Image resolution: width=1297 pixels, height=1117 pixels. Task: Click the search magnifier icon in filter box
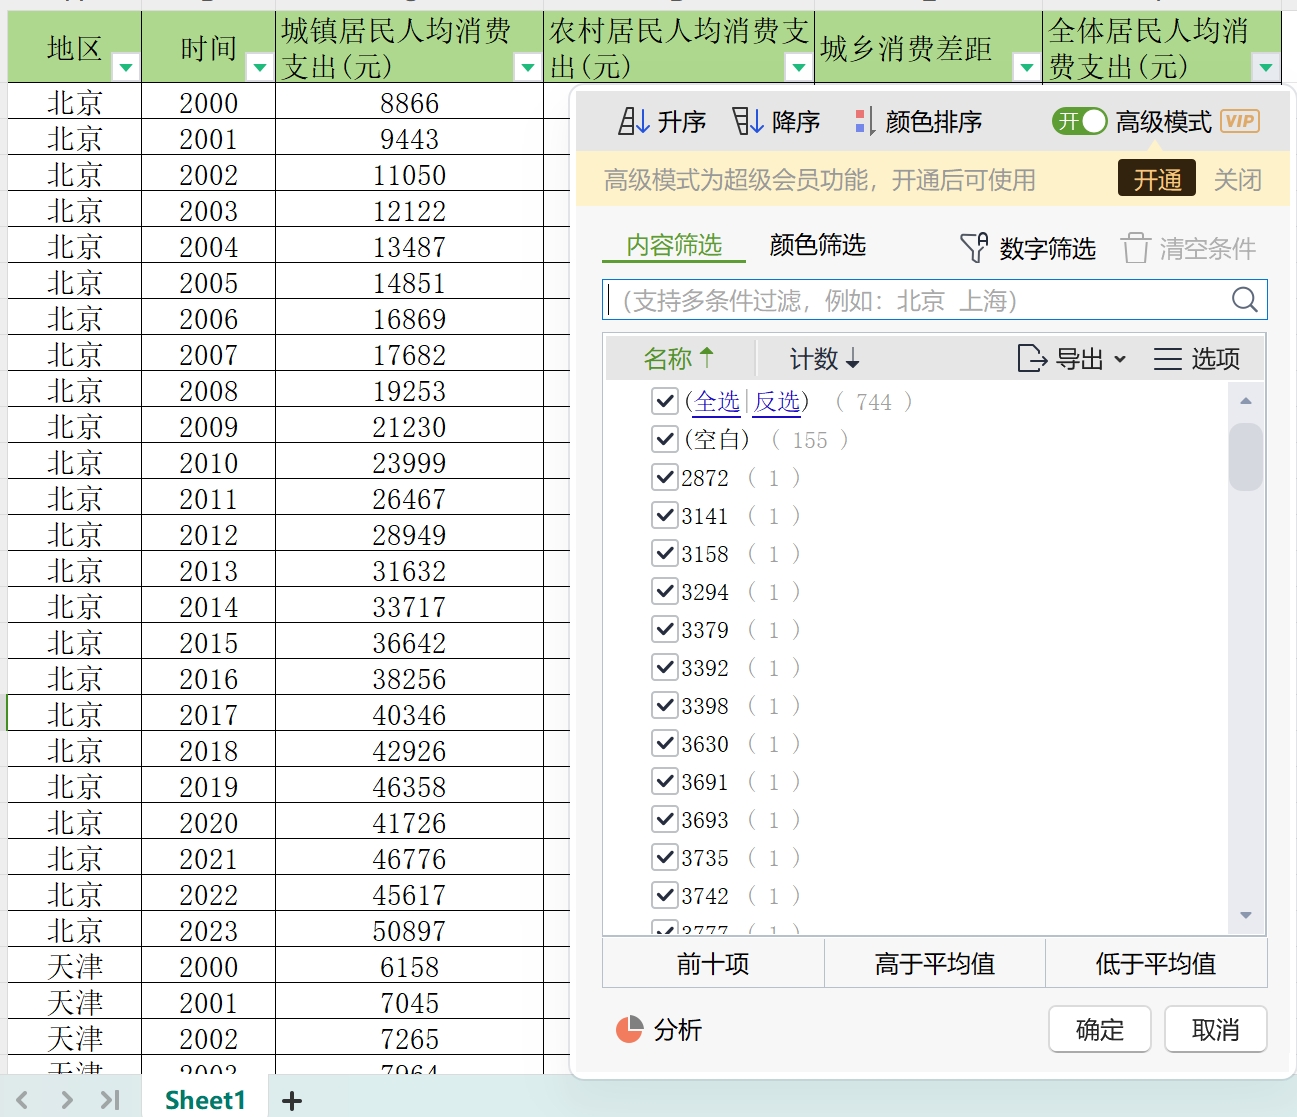1244,300
